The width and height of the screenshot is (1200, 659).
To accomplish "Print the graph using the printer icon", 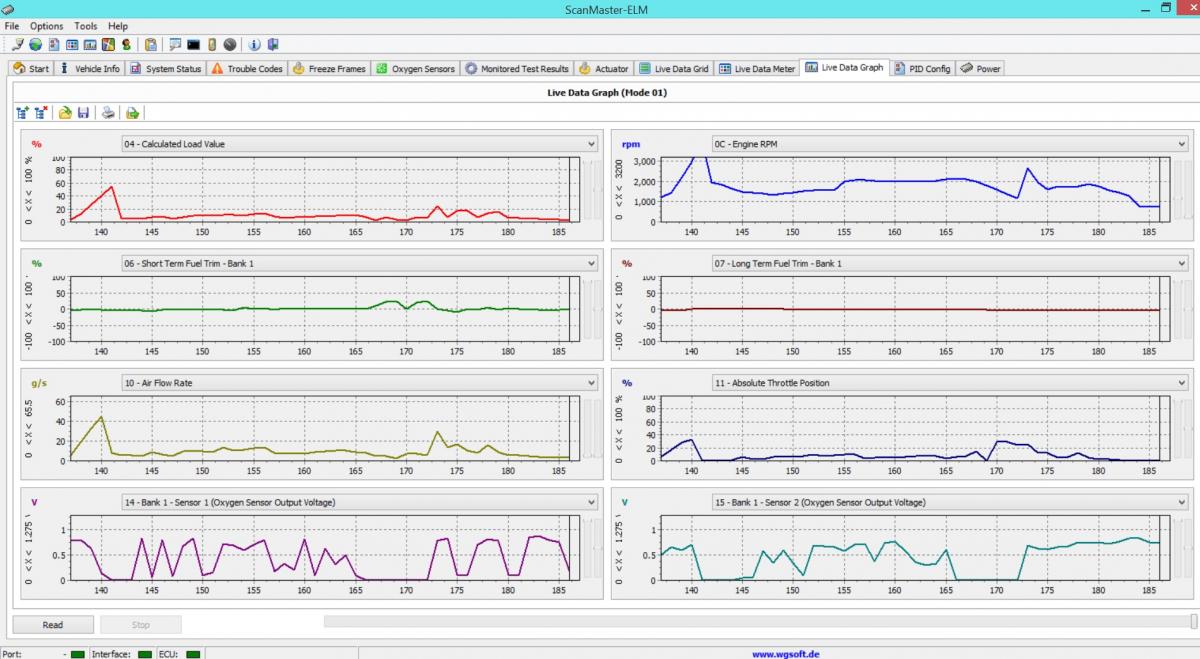I will tap(108, 113).
